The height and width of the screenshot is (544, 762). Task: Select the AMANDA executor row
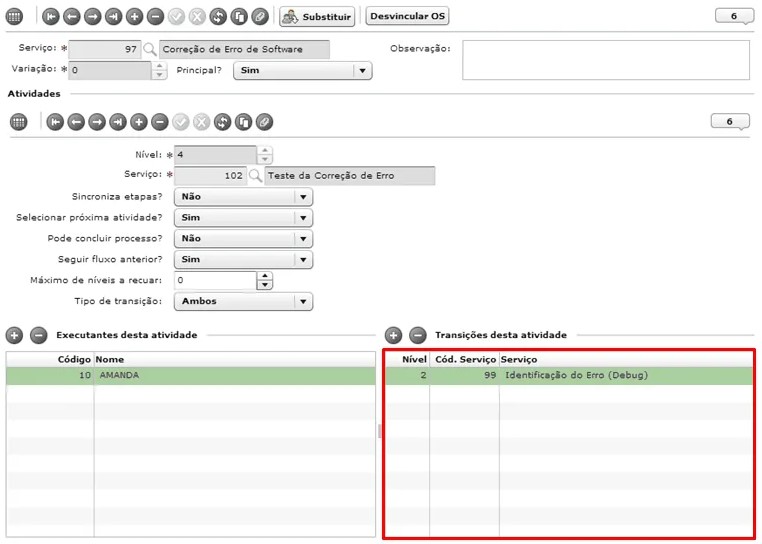coord(190,376)
